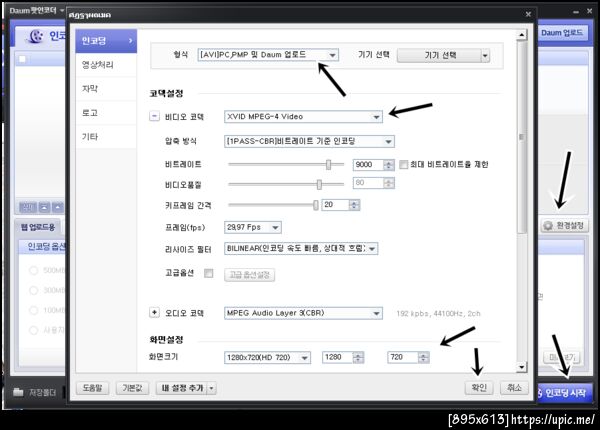Screen dimensions: 600x430
Task: Open the Daum 팟인코더 title menu
Action: point(37,11)
